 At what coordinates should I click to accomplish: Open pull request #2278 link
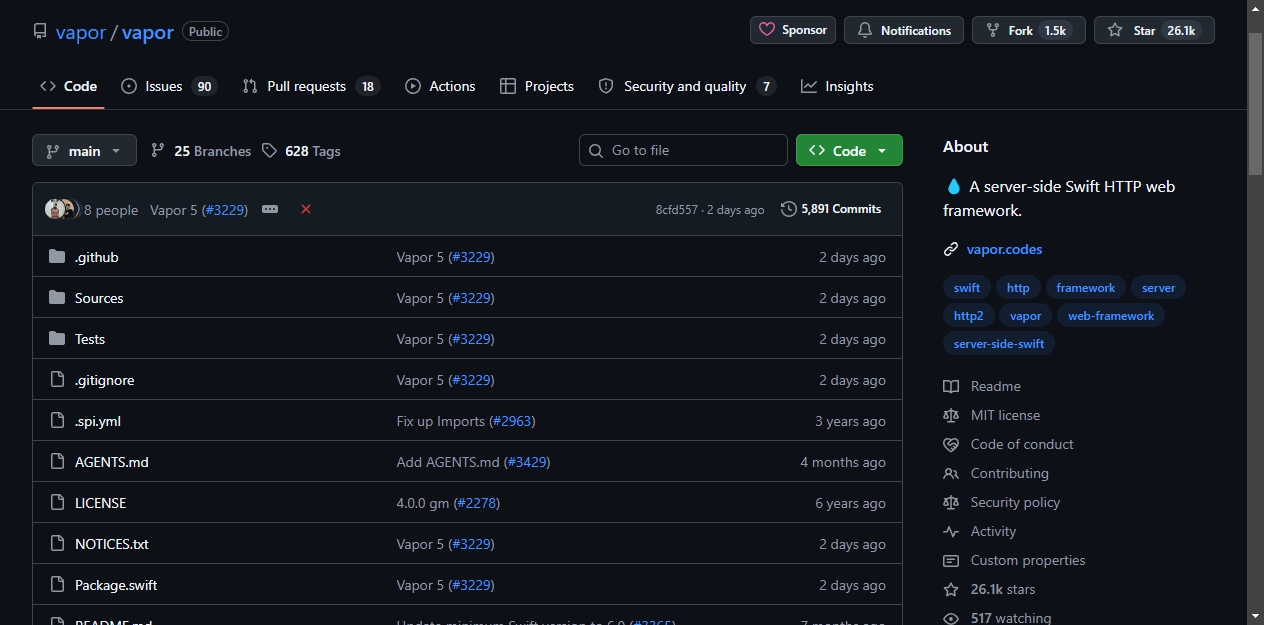(x=477, y=503)
